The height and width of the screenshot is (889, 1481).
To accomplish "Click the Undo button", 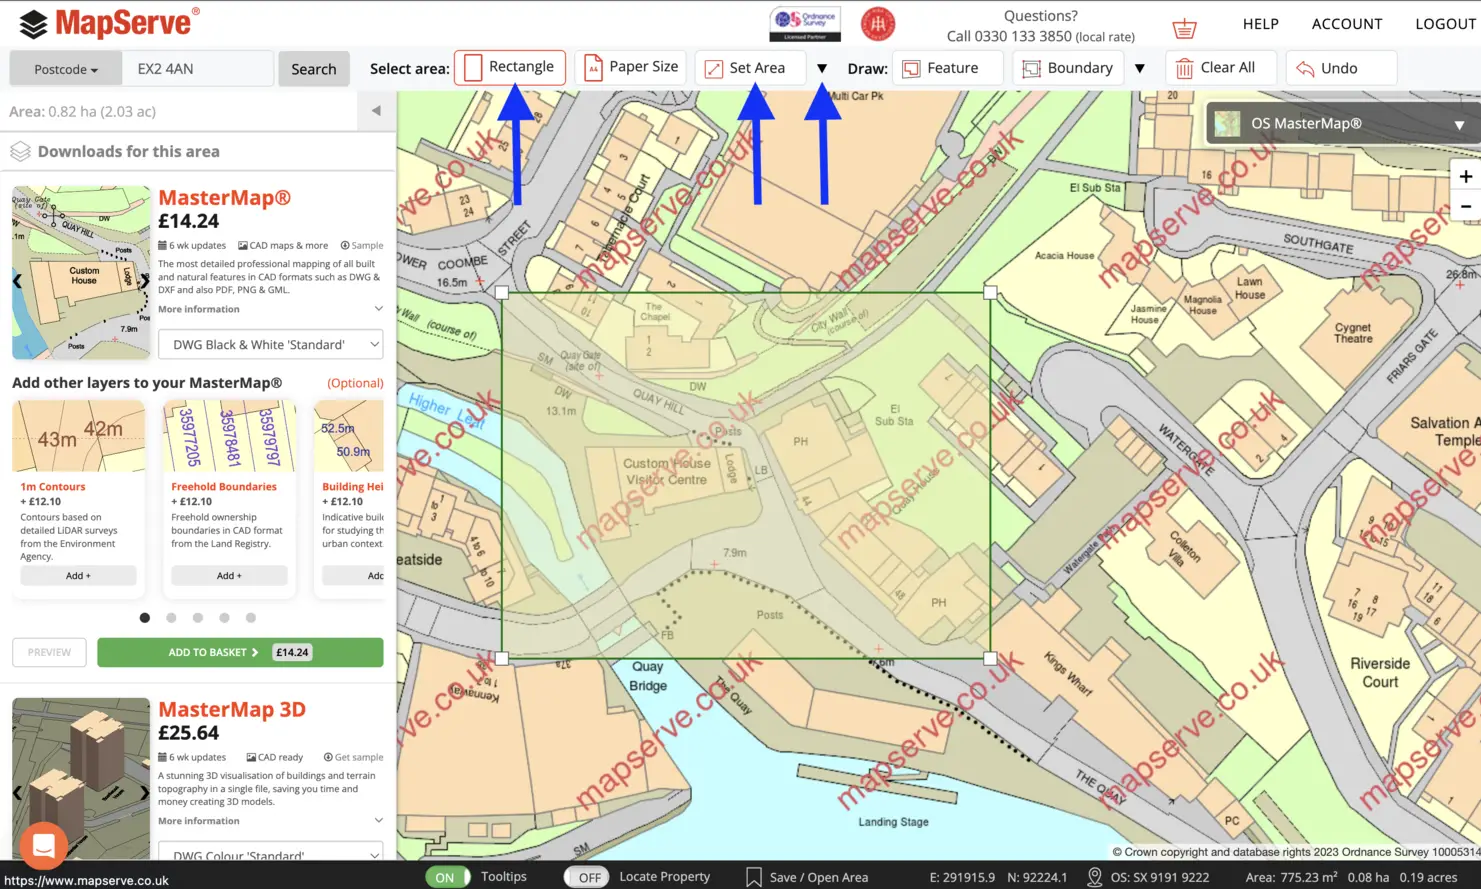I will coord(1341,68).
